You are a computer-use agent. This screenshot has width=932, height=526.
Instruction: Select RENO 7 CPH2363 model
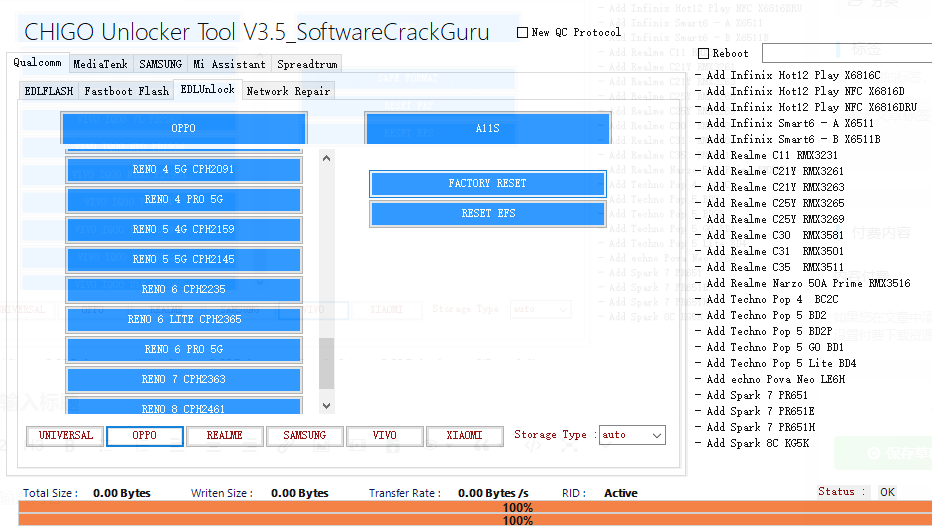coord(183,379)
